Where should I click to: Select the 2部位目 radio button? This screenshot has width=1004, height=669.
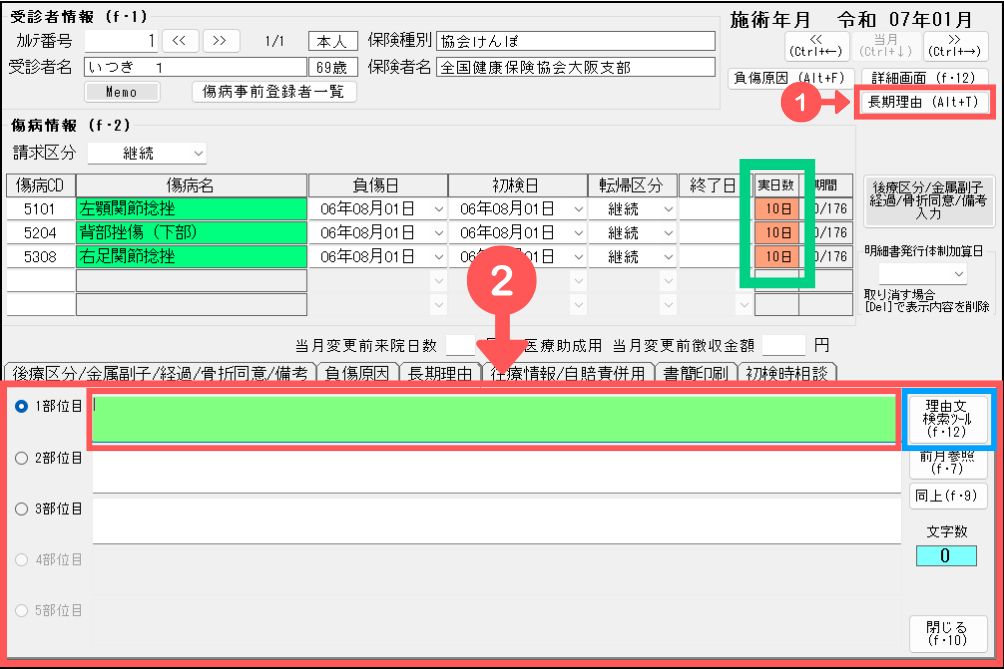tap(20, 457)
